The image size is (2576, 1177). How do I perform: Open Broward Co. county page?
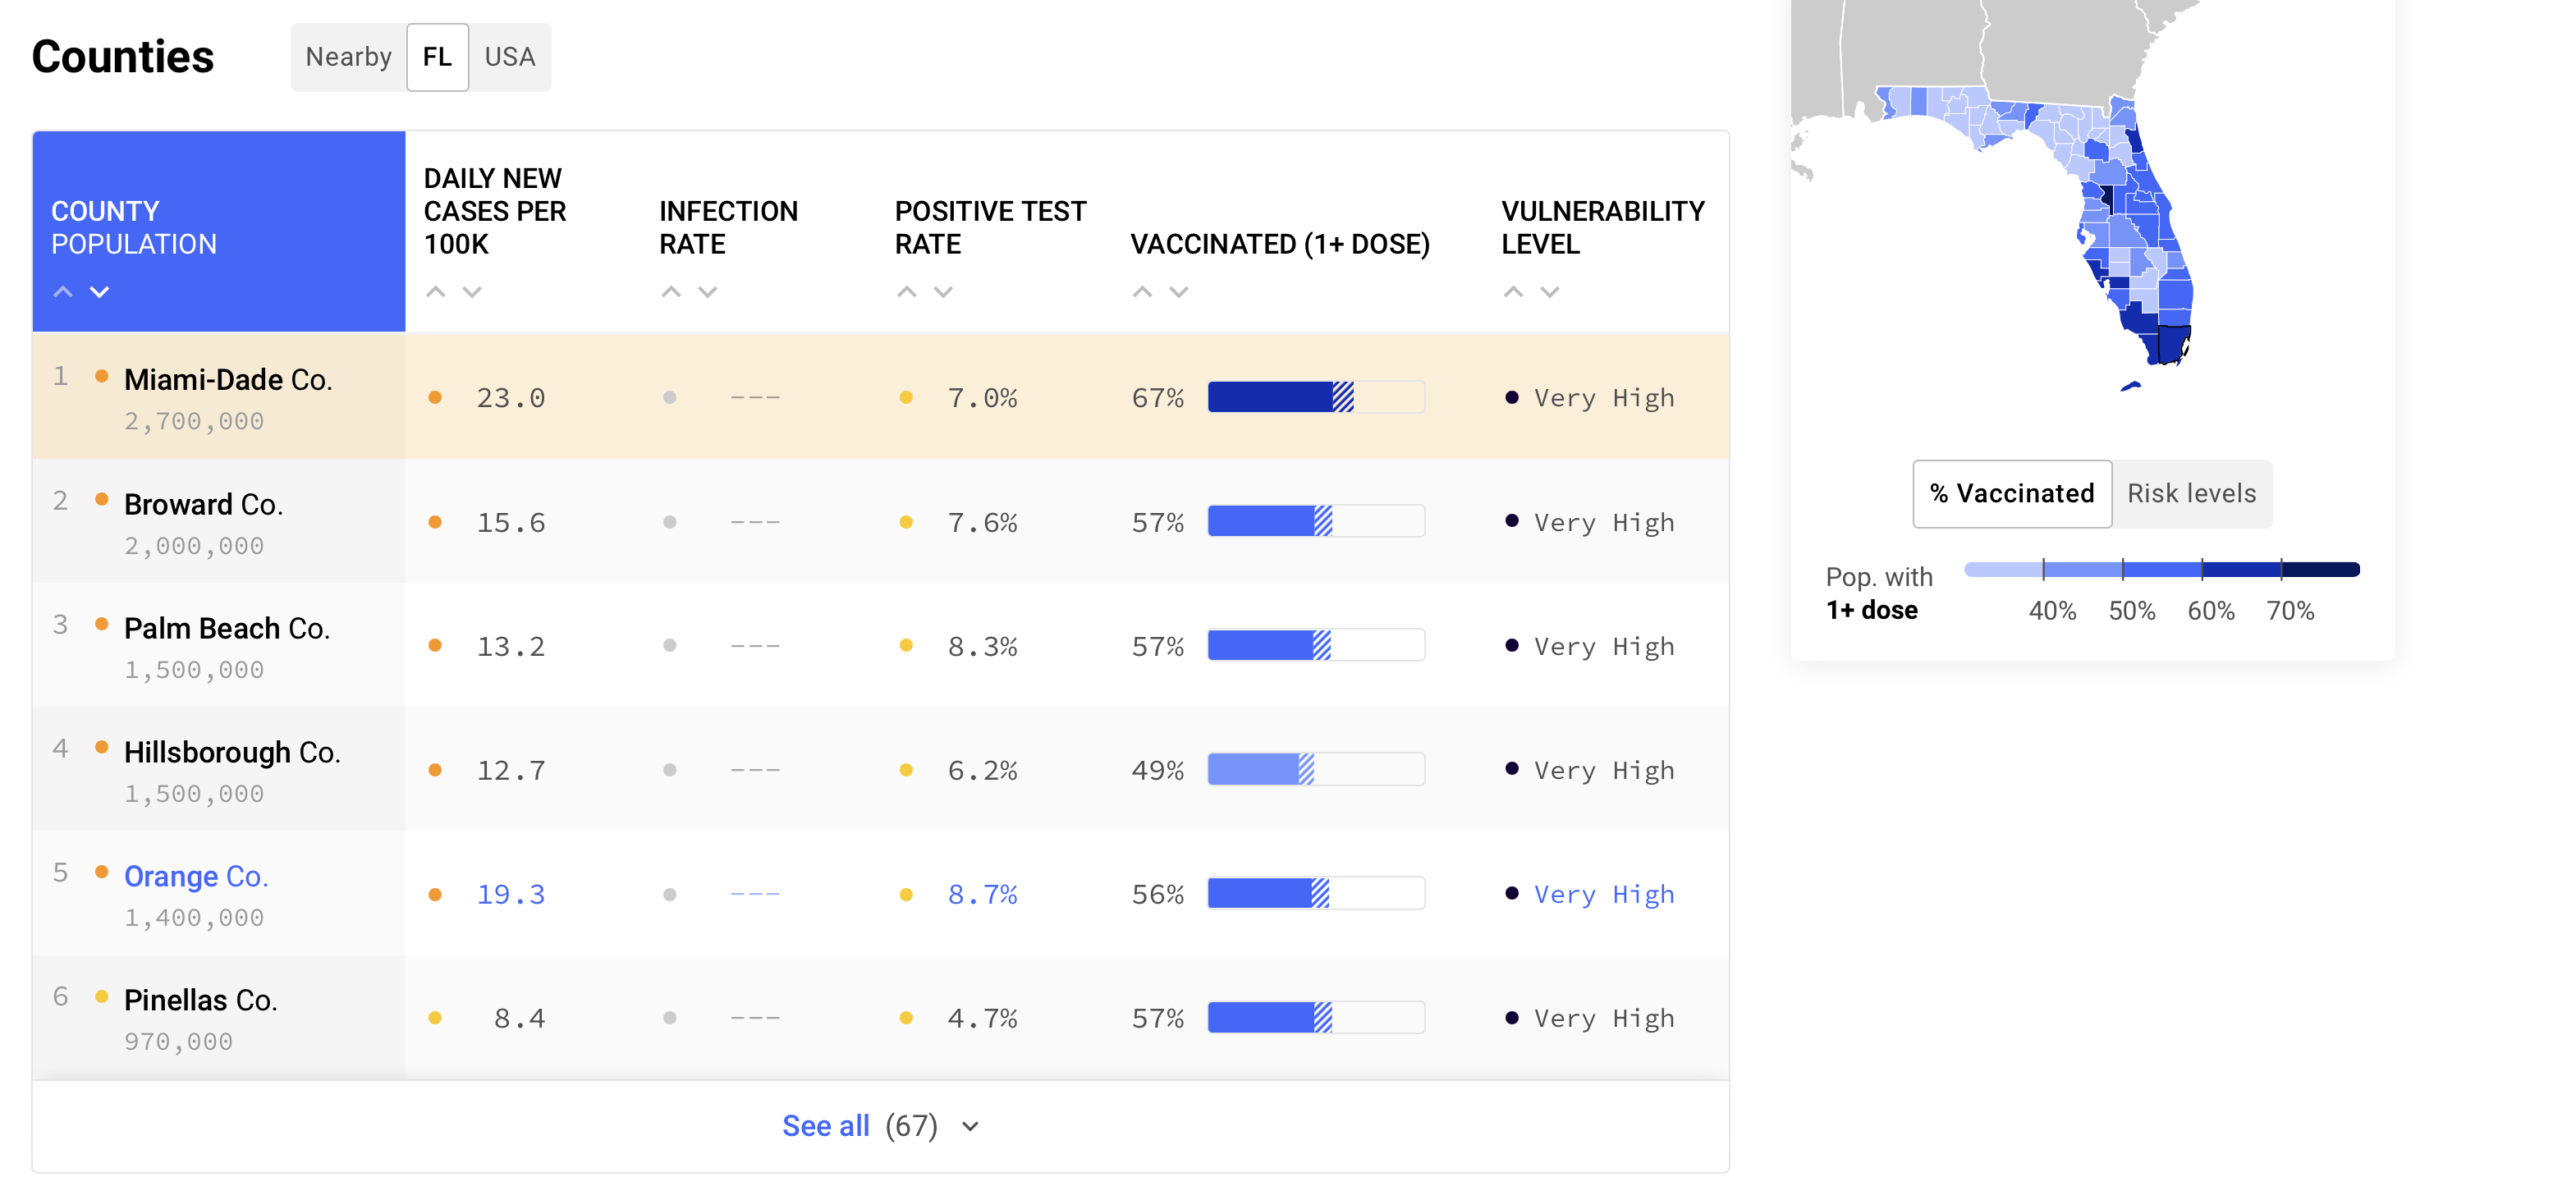coord(203,504)
